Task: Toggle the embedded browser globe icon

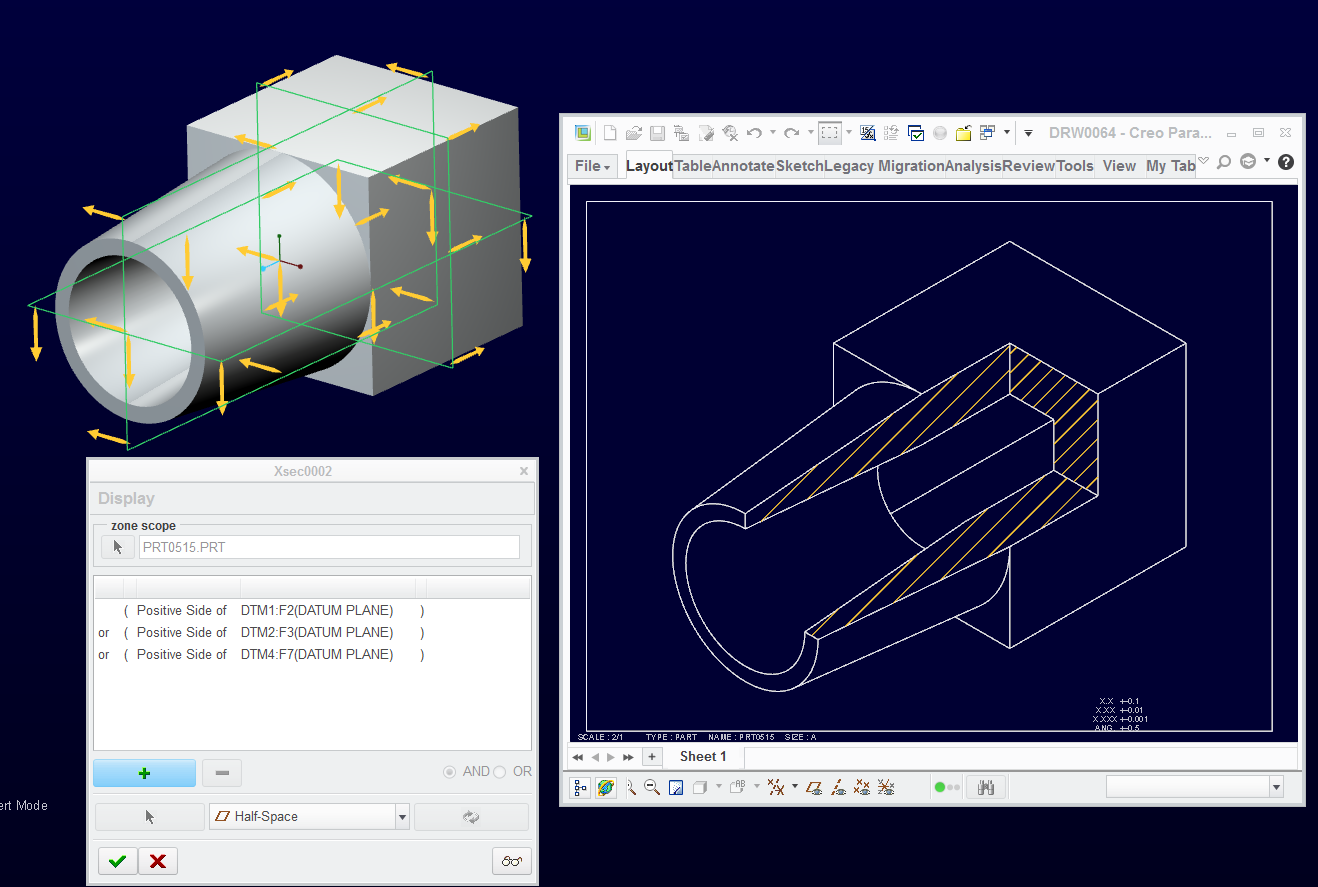Action: [x=606, y=788]
